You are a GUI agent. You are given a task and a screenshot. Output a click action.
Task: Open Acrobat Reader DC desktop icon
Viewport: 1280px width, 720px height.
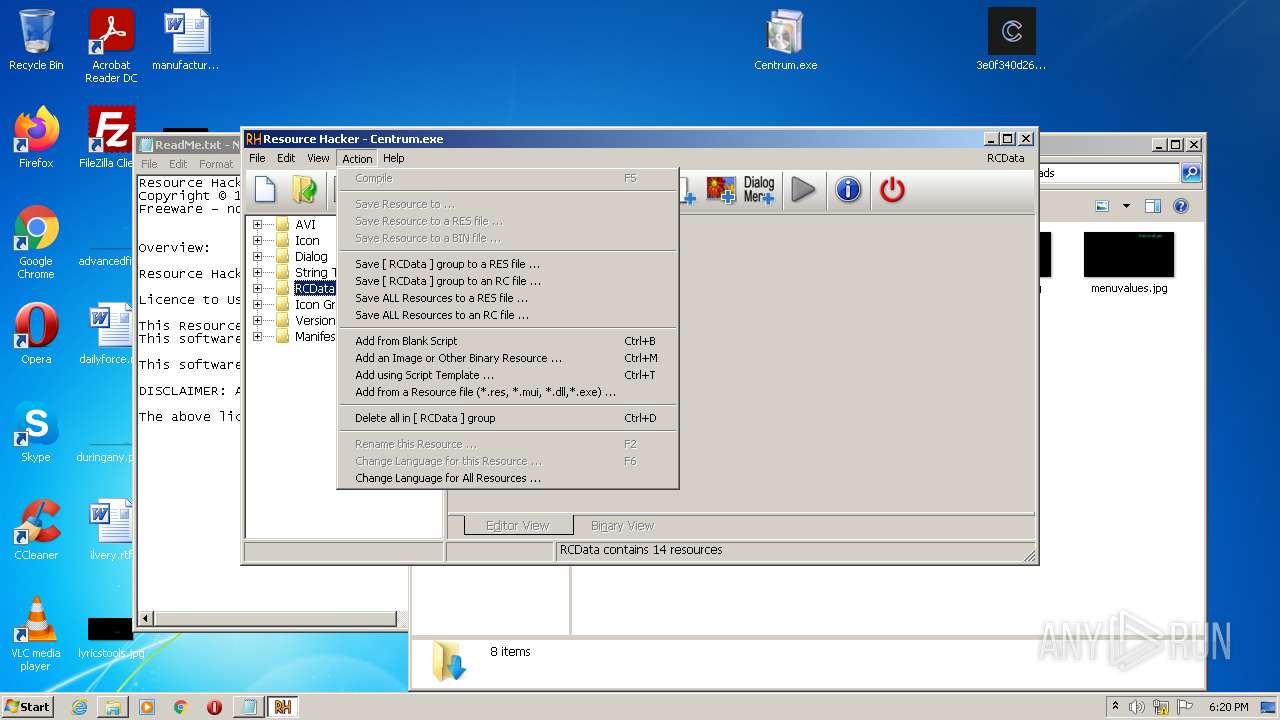(111, 46)
